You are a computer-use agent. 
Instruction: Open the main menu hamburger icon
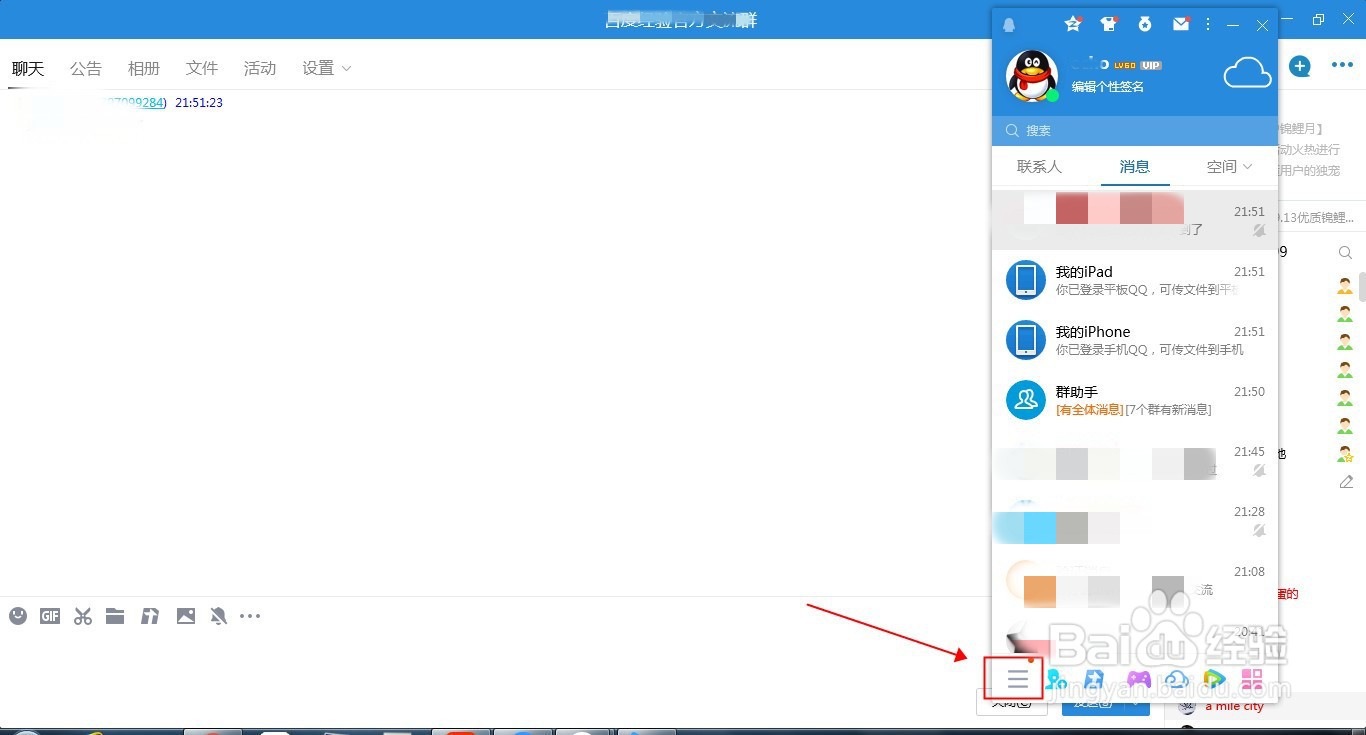1018,679
